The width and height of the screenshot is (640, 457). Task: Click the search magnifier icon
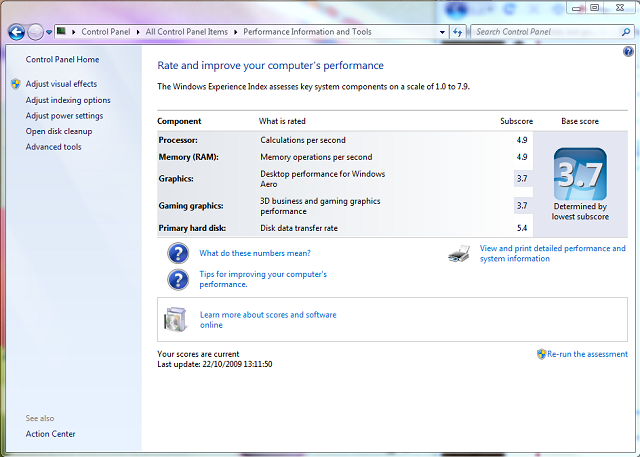pyautogui.click(x=626, y=32)
